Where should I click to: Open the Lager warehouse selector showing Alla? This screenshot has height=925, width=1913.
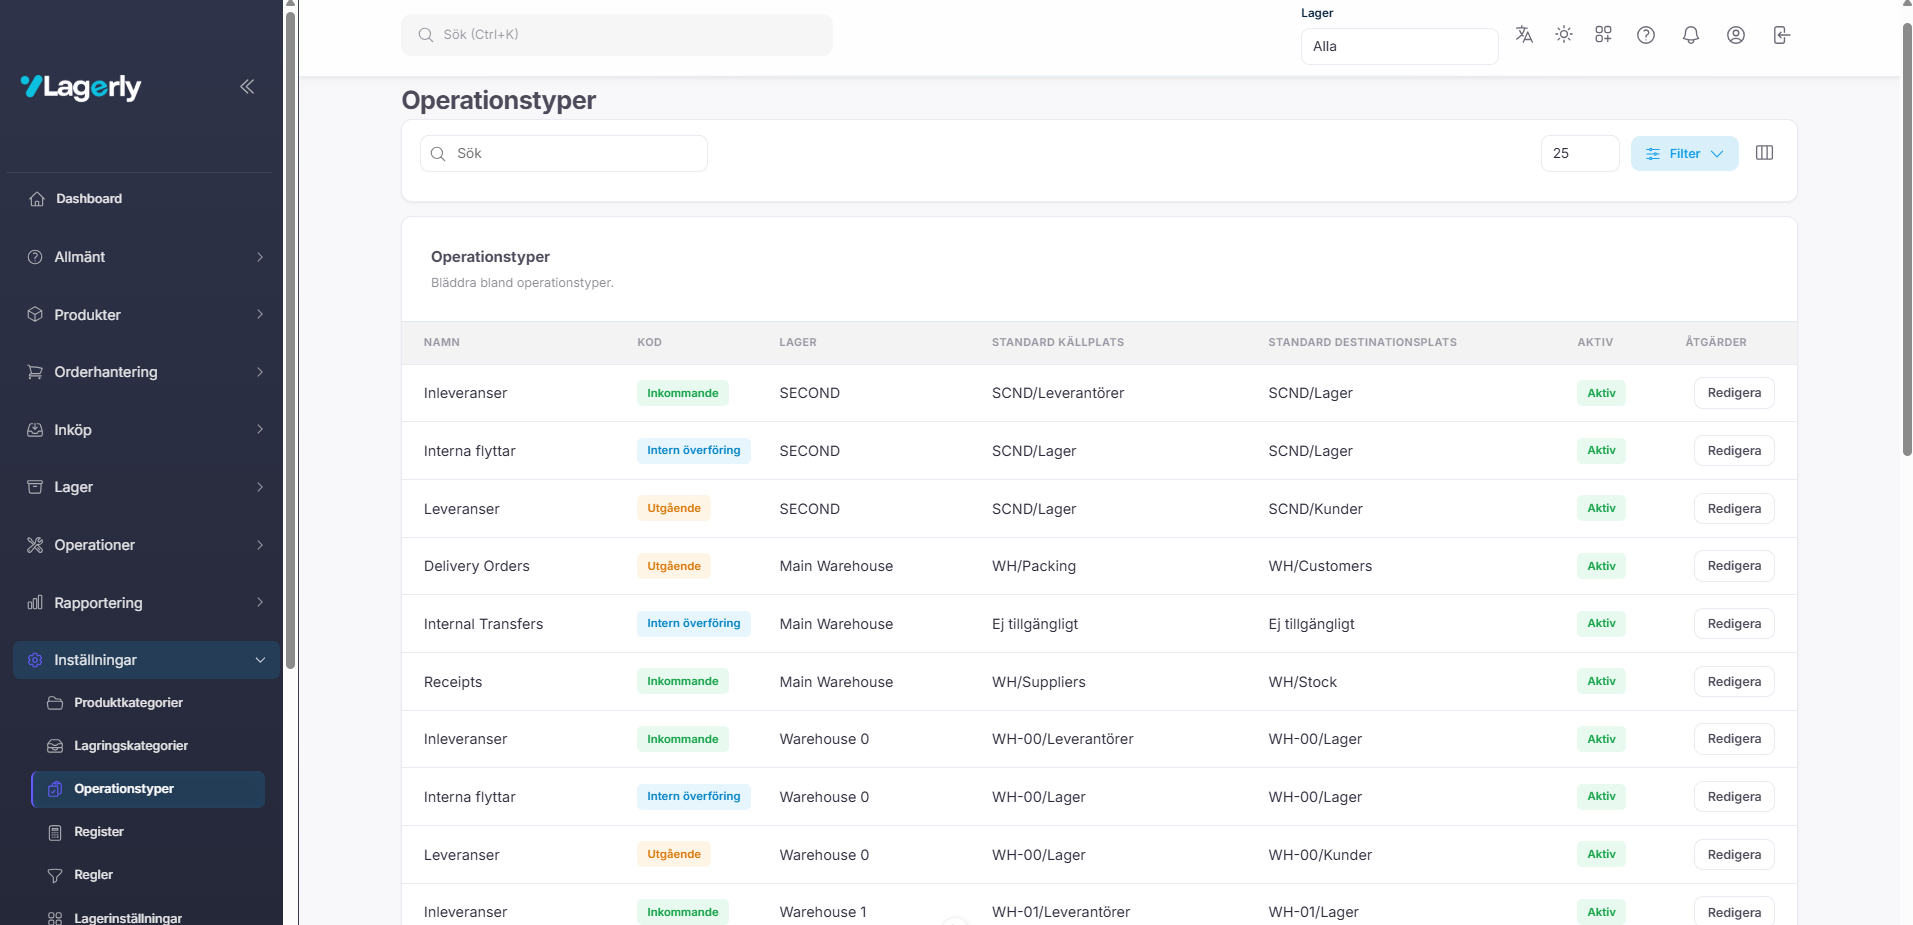click(1398, 46)
